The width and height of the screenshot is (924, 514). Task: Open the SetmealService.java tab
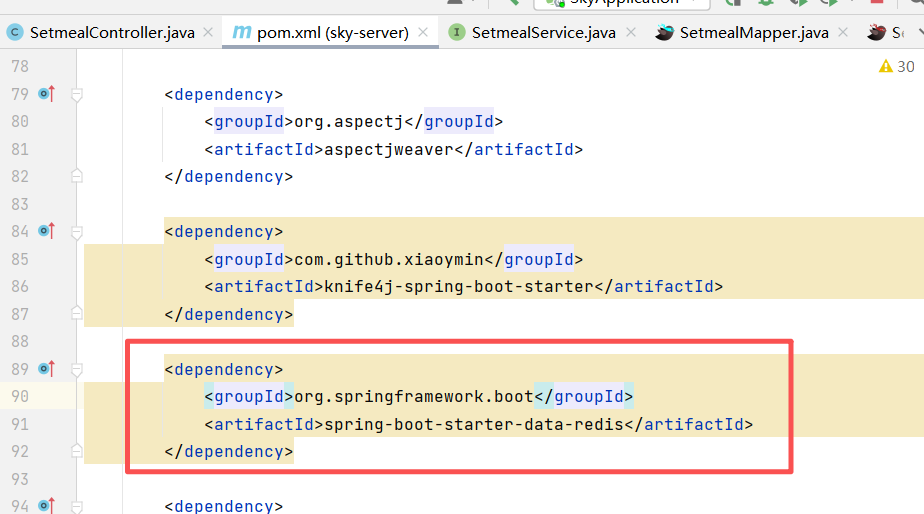[x=543, y=32]
